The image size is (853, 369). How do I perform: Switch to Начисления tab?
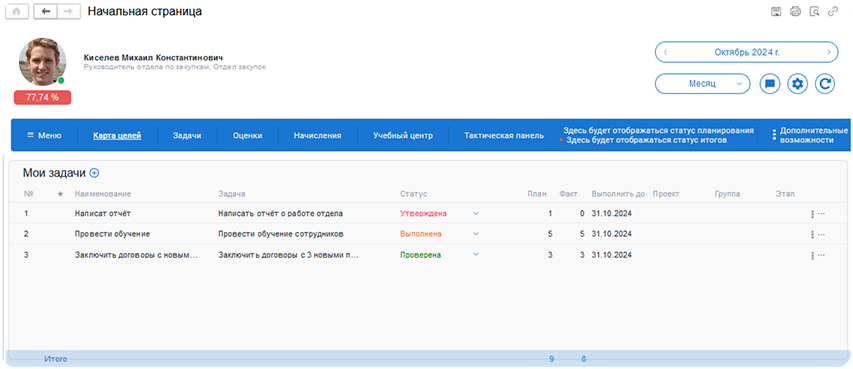[317, 136]
